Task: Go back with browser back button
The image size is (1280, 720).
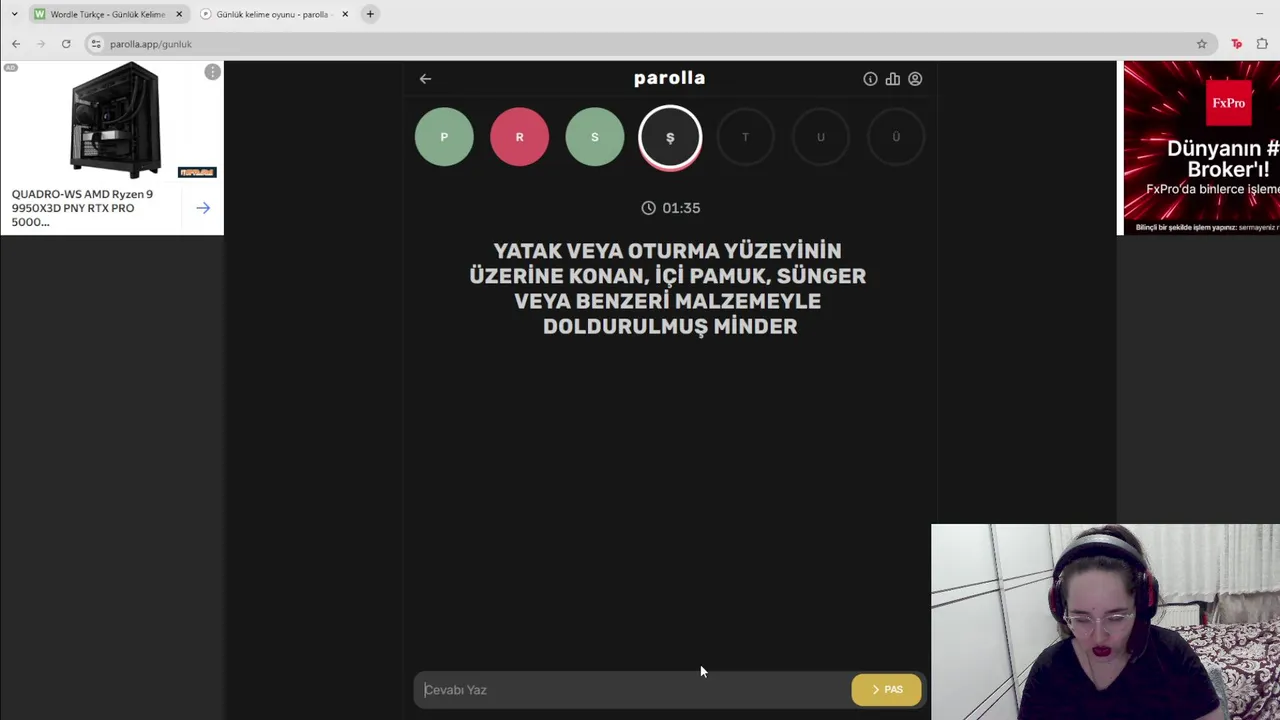Action: pyautogui.click(x=16, y=44)
